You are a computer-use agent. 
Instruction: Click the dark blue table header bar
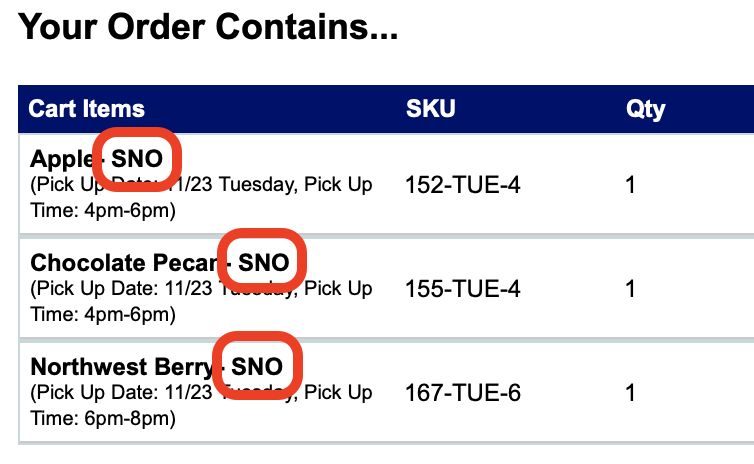[540, 109]
